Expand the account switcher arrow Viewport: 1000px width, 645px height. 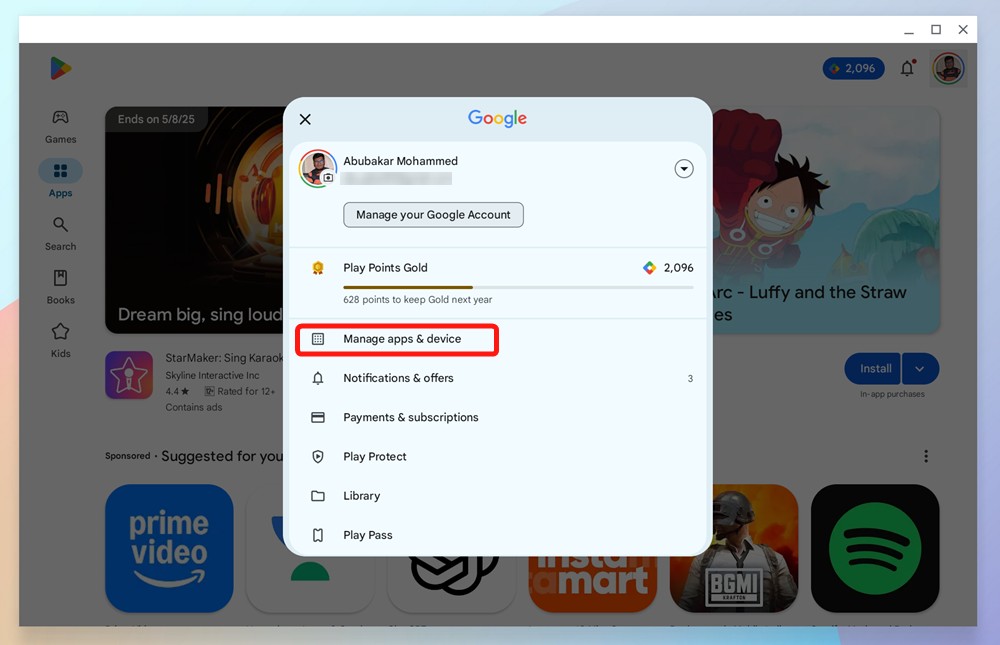pos(684,169)
